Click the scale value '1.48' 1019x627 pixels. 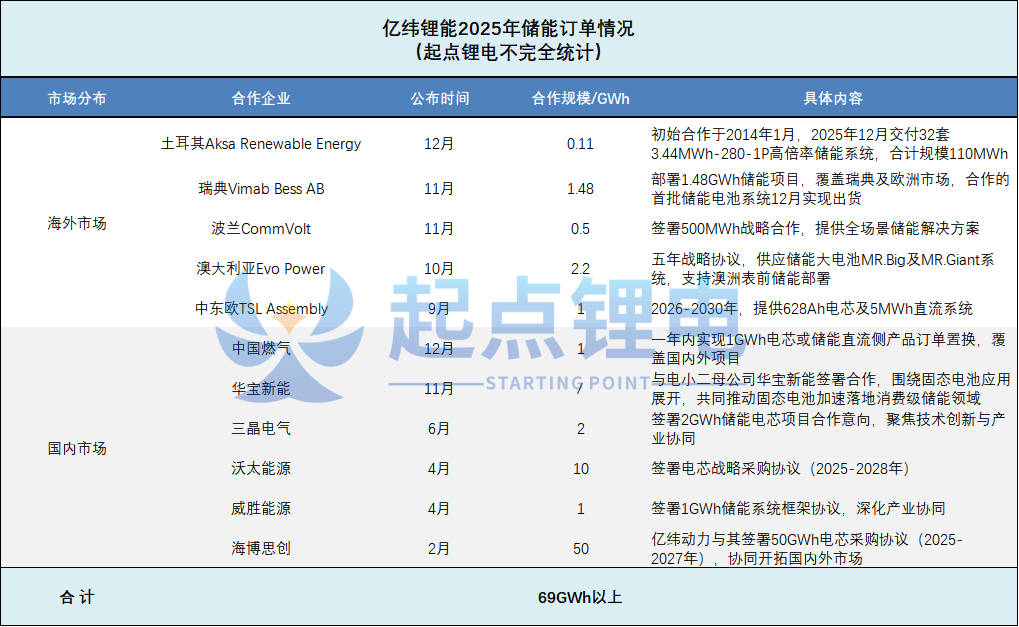pyautogui.click(x=580, y=189)
